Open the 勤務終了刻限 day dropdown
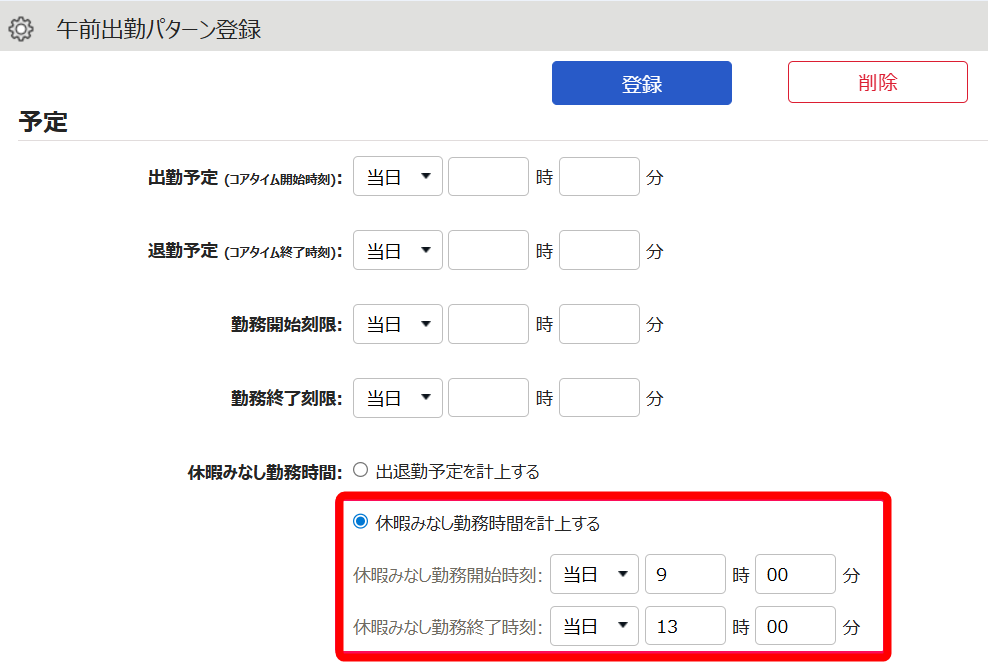The image size is (988, 667). point(398,397)
